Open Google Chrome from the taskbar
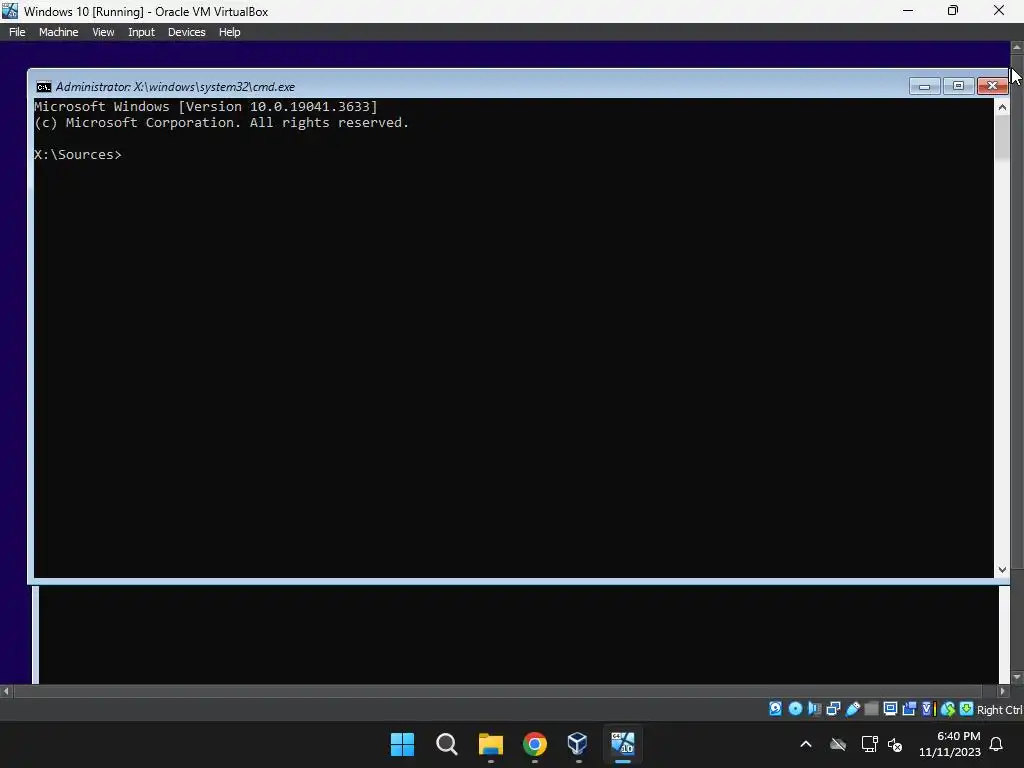Screen dimensions: 1024x768 (x=534, y=744)
